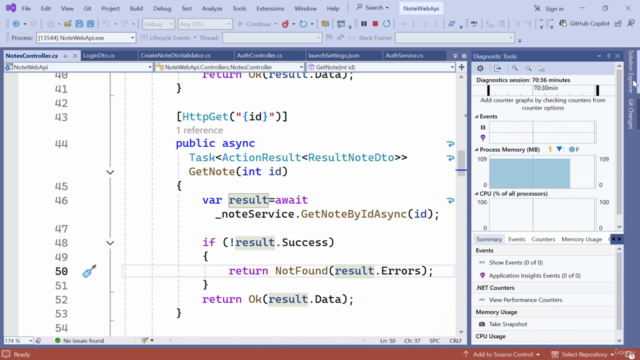This screenshot has width=640, height=360.
Task: Collapse the Process Memory (MB) section
Action: (476, 150)
